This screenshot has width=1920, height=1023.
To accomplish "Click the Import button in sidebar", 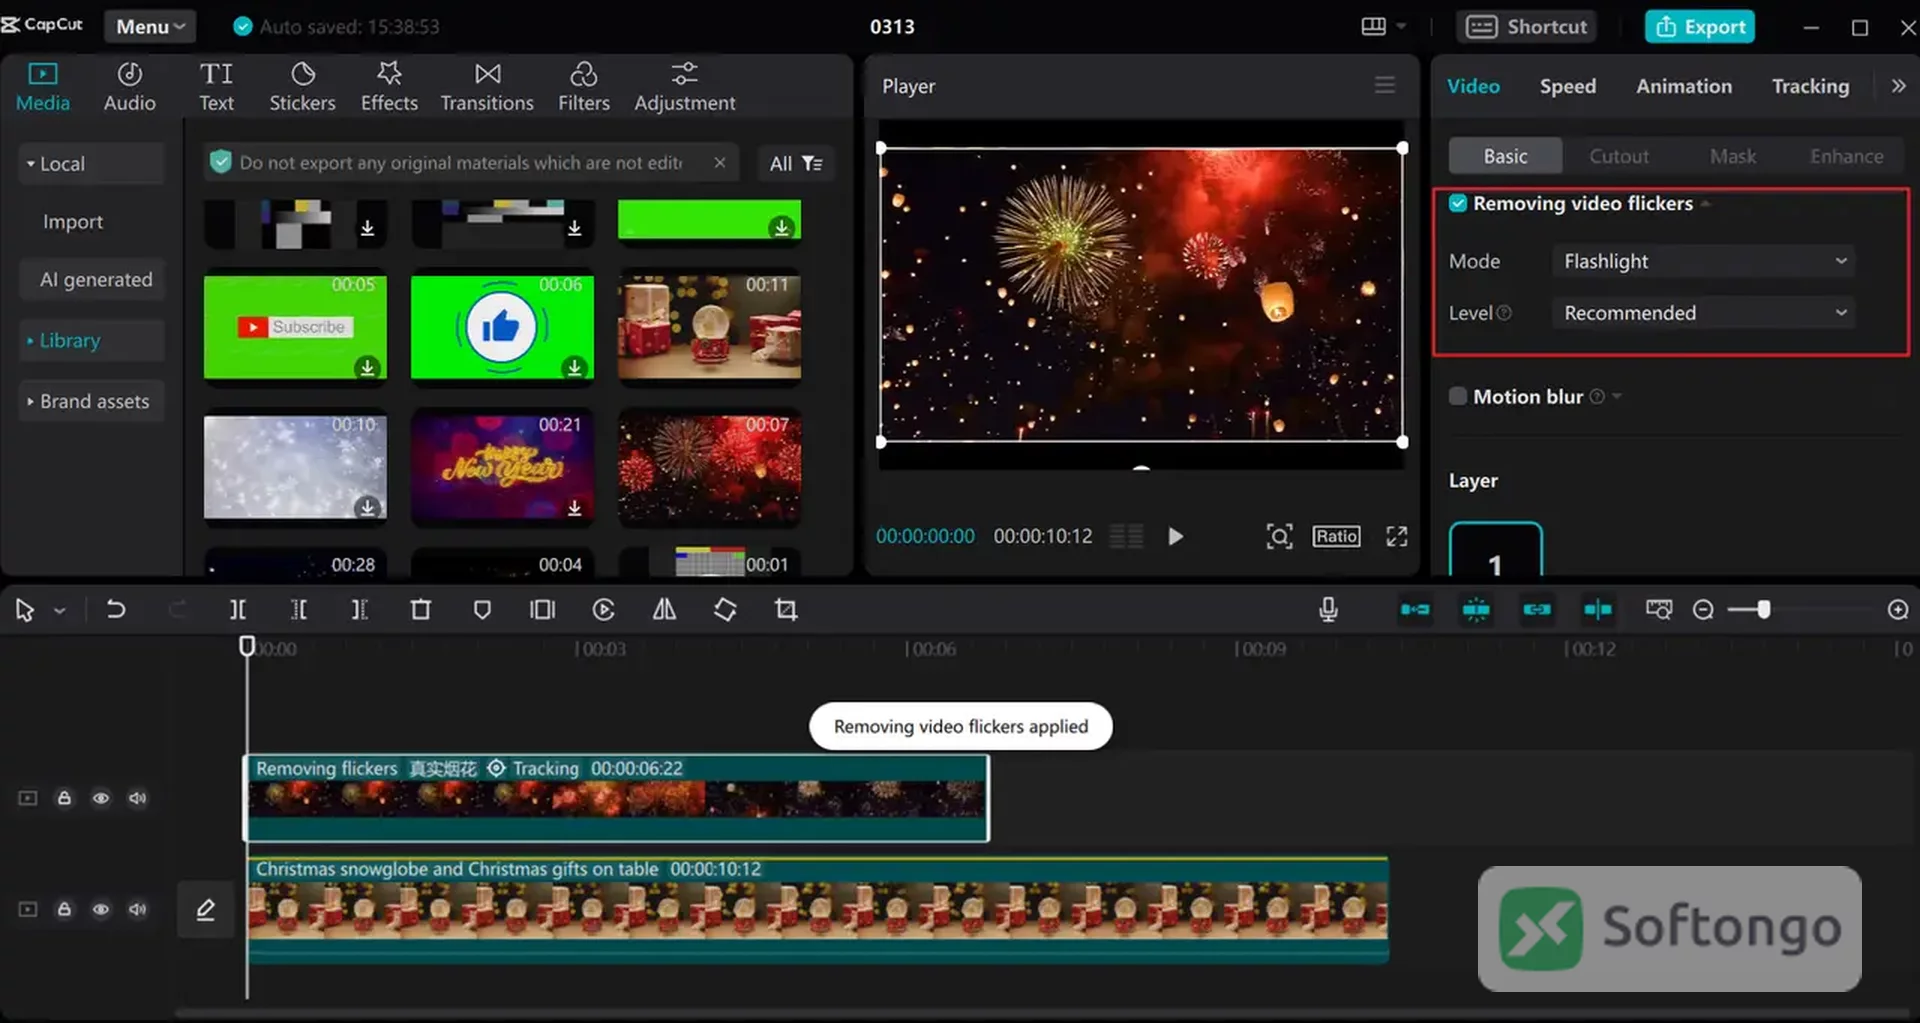I will point(73,222).
